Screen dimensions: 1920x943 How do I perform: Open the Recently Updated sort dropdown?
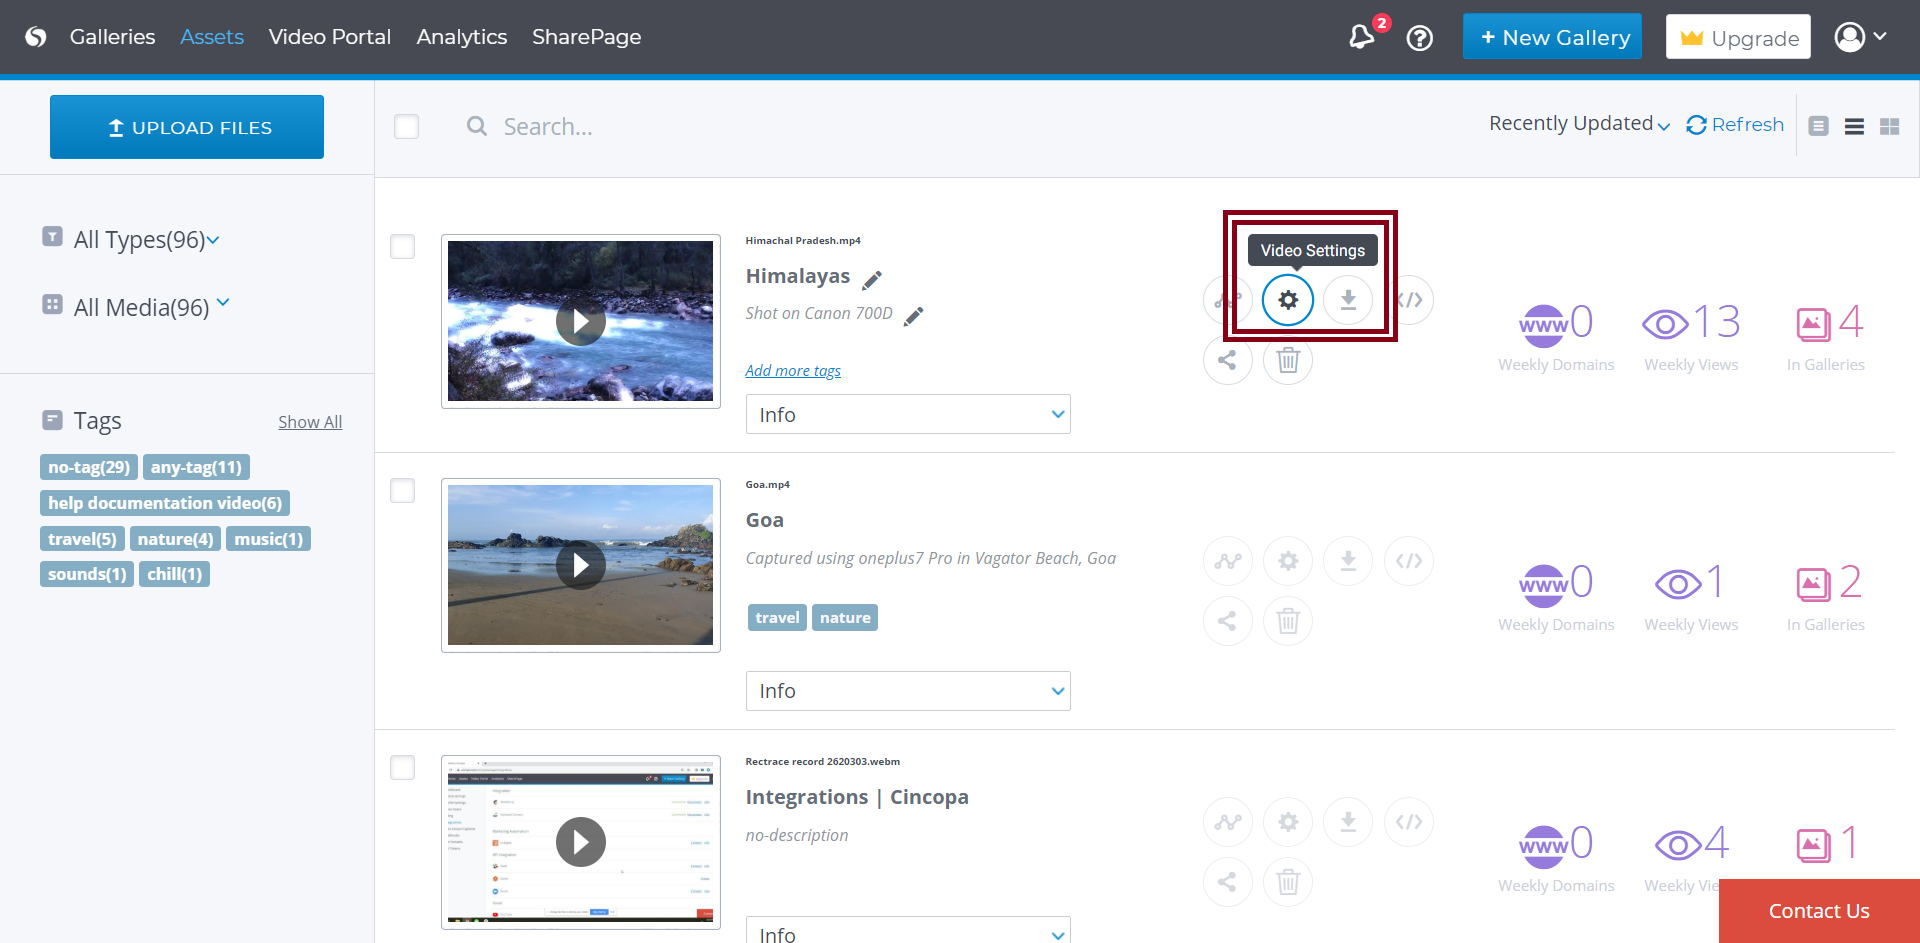click(x=1578, y=124)
